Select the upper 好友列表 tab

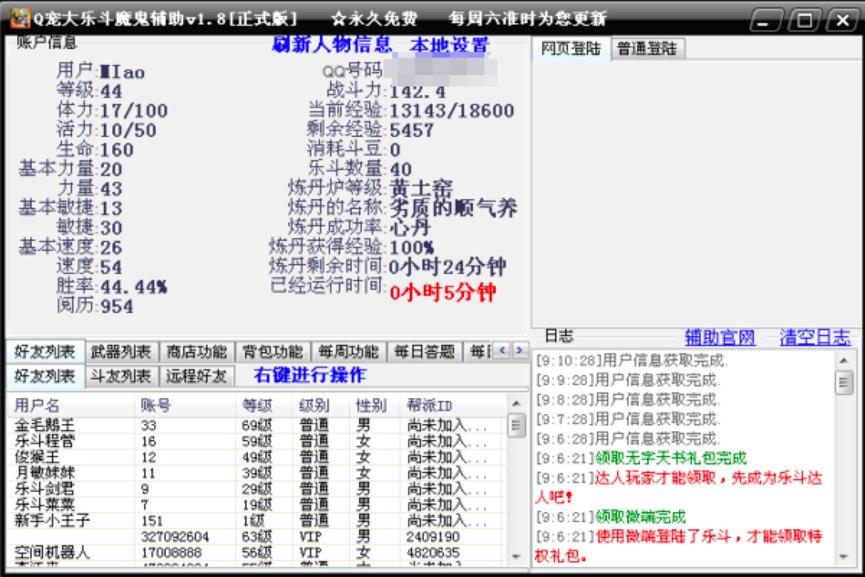point(45,351)
